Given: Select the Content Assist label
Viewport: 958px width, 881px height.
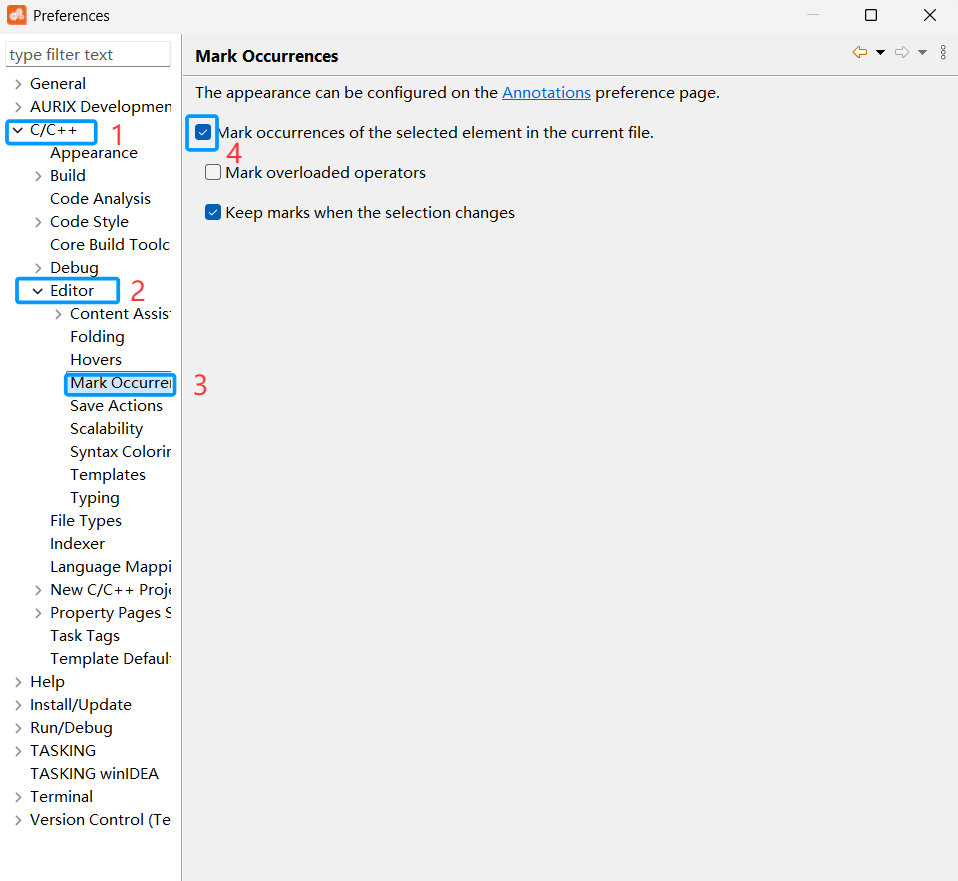Looking at the screenshot, I should 120,314.
